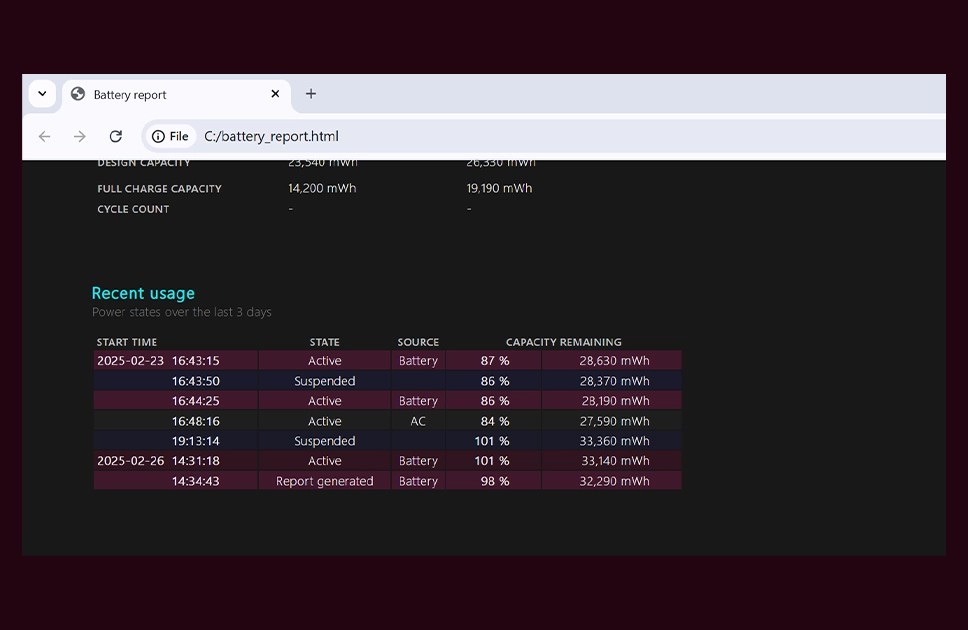Screen dimensions: 968x630
Task: Click the CYCLE COUNT label
Action: [x=133, y=209]
